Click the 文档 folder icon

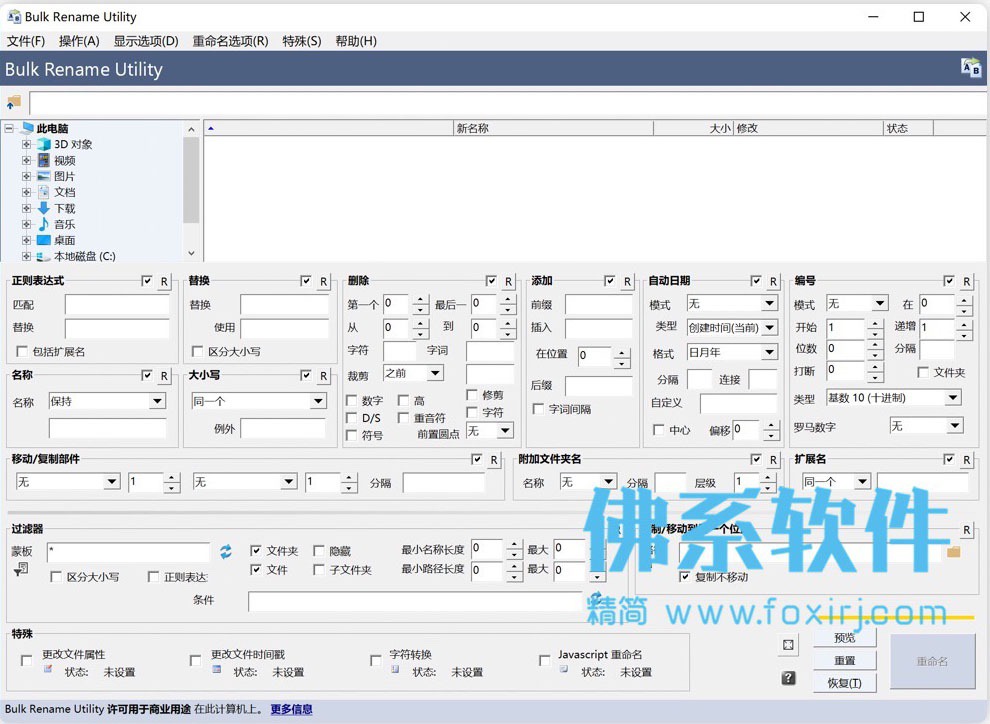(44, 192)
